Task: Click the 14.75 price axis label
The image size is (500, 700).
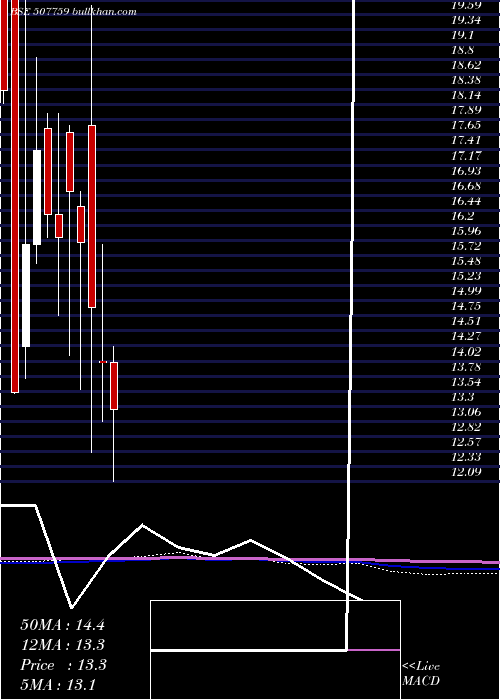Action: coord(466,306)
